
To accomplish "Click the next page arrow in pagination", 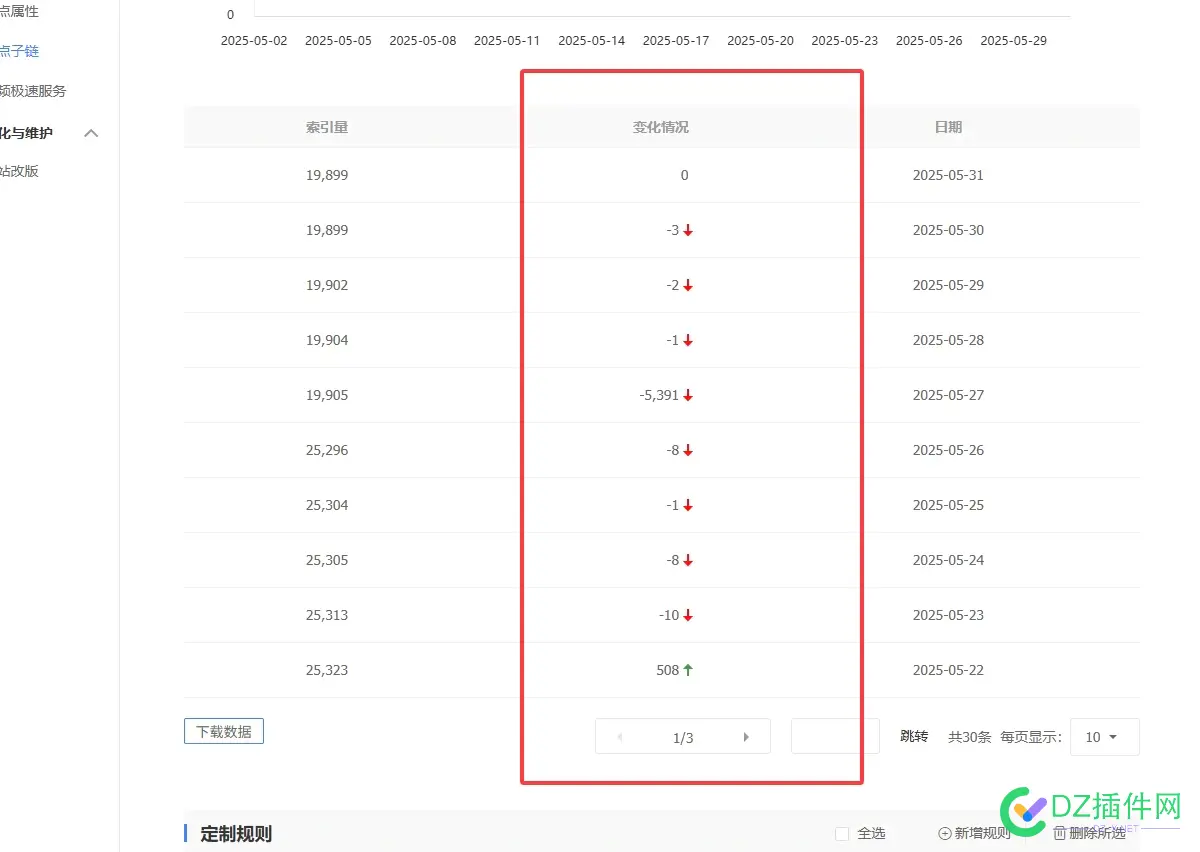I will click(746, 736).
